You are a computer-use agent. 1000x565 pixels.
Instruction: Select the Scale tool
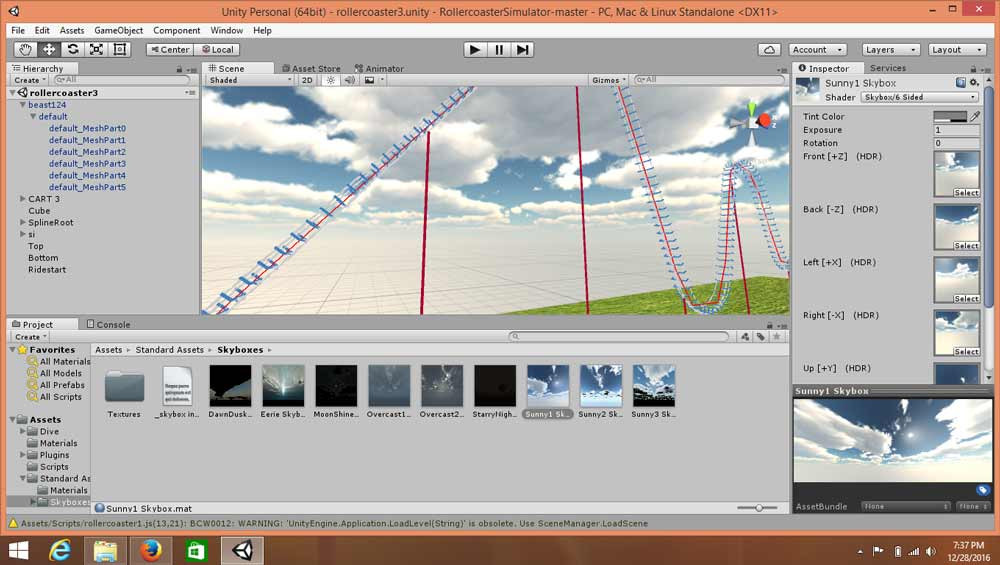(96, 49)
